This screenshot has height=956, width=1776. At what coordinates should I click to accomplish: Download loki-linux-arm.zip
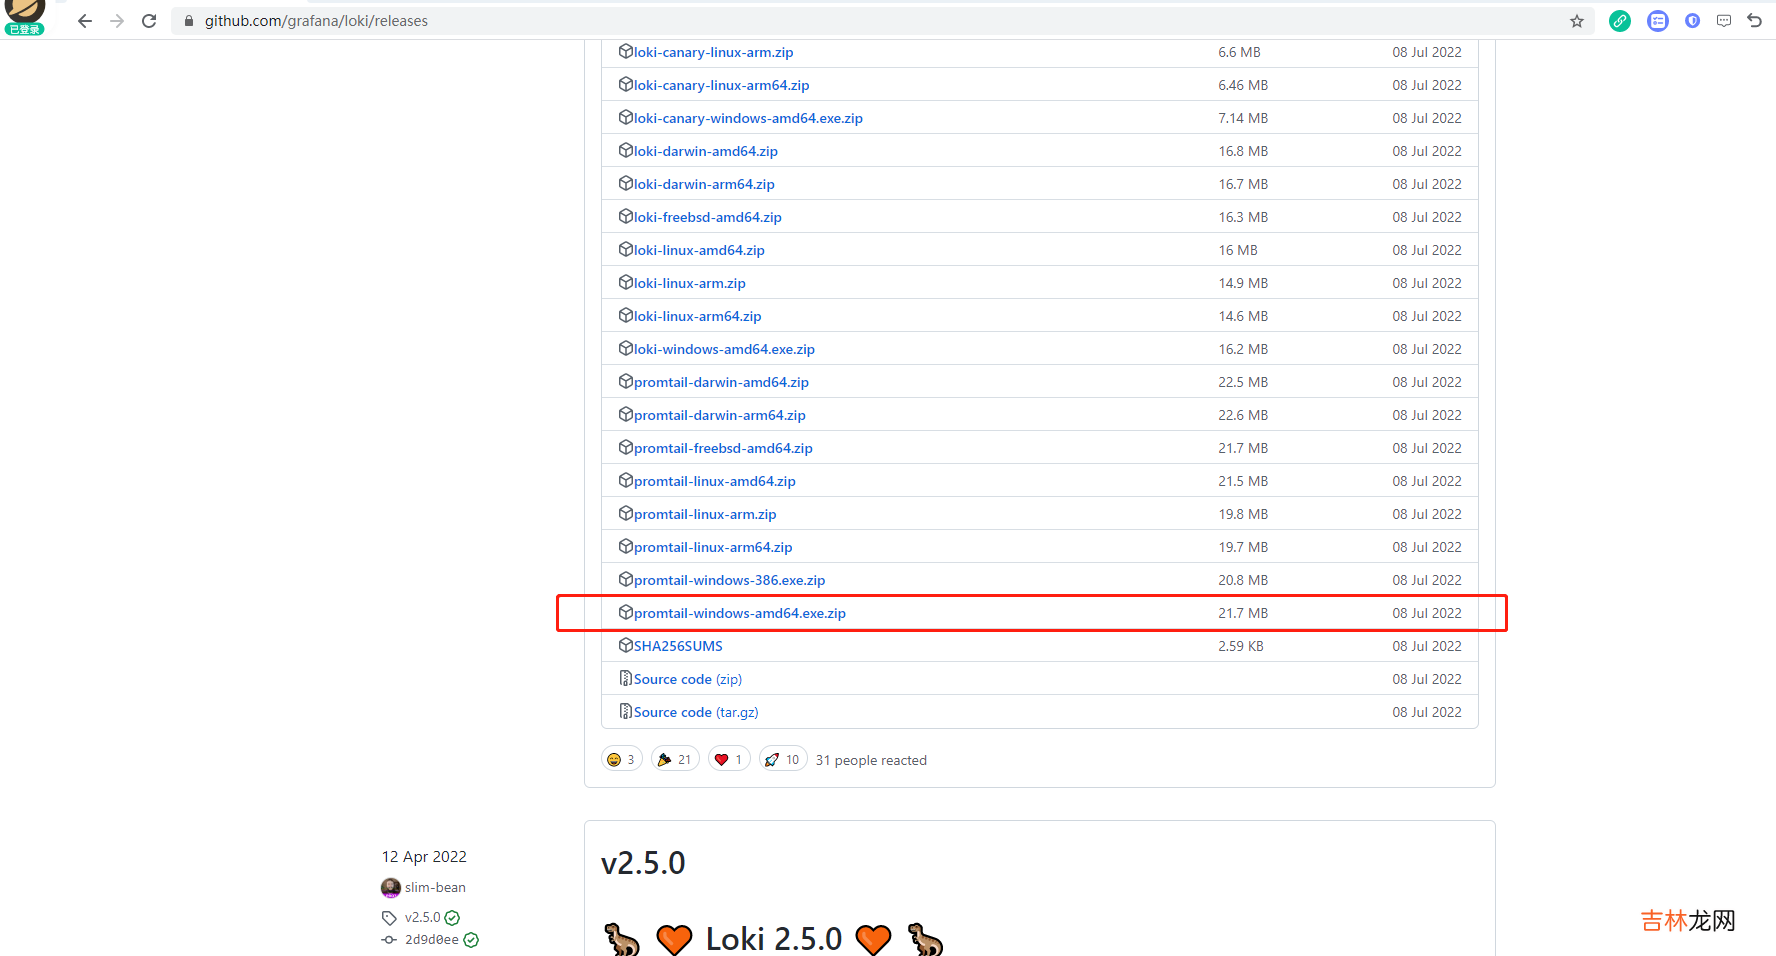pyautogui.click(x=689, y=283)
